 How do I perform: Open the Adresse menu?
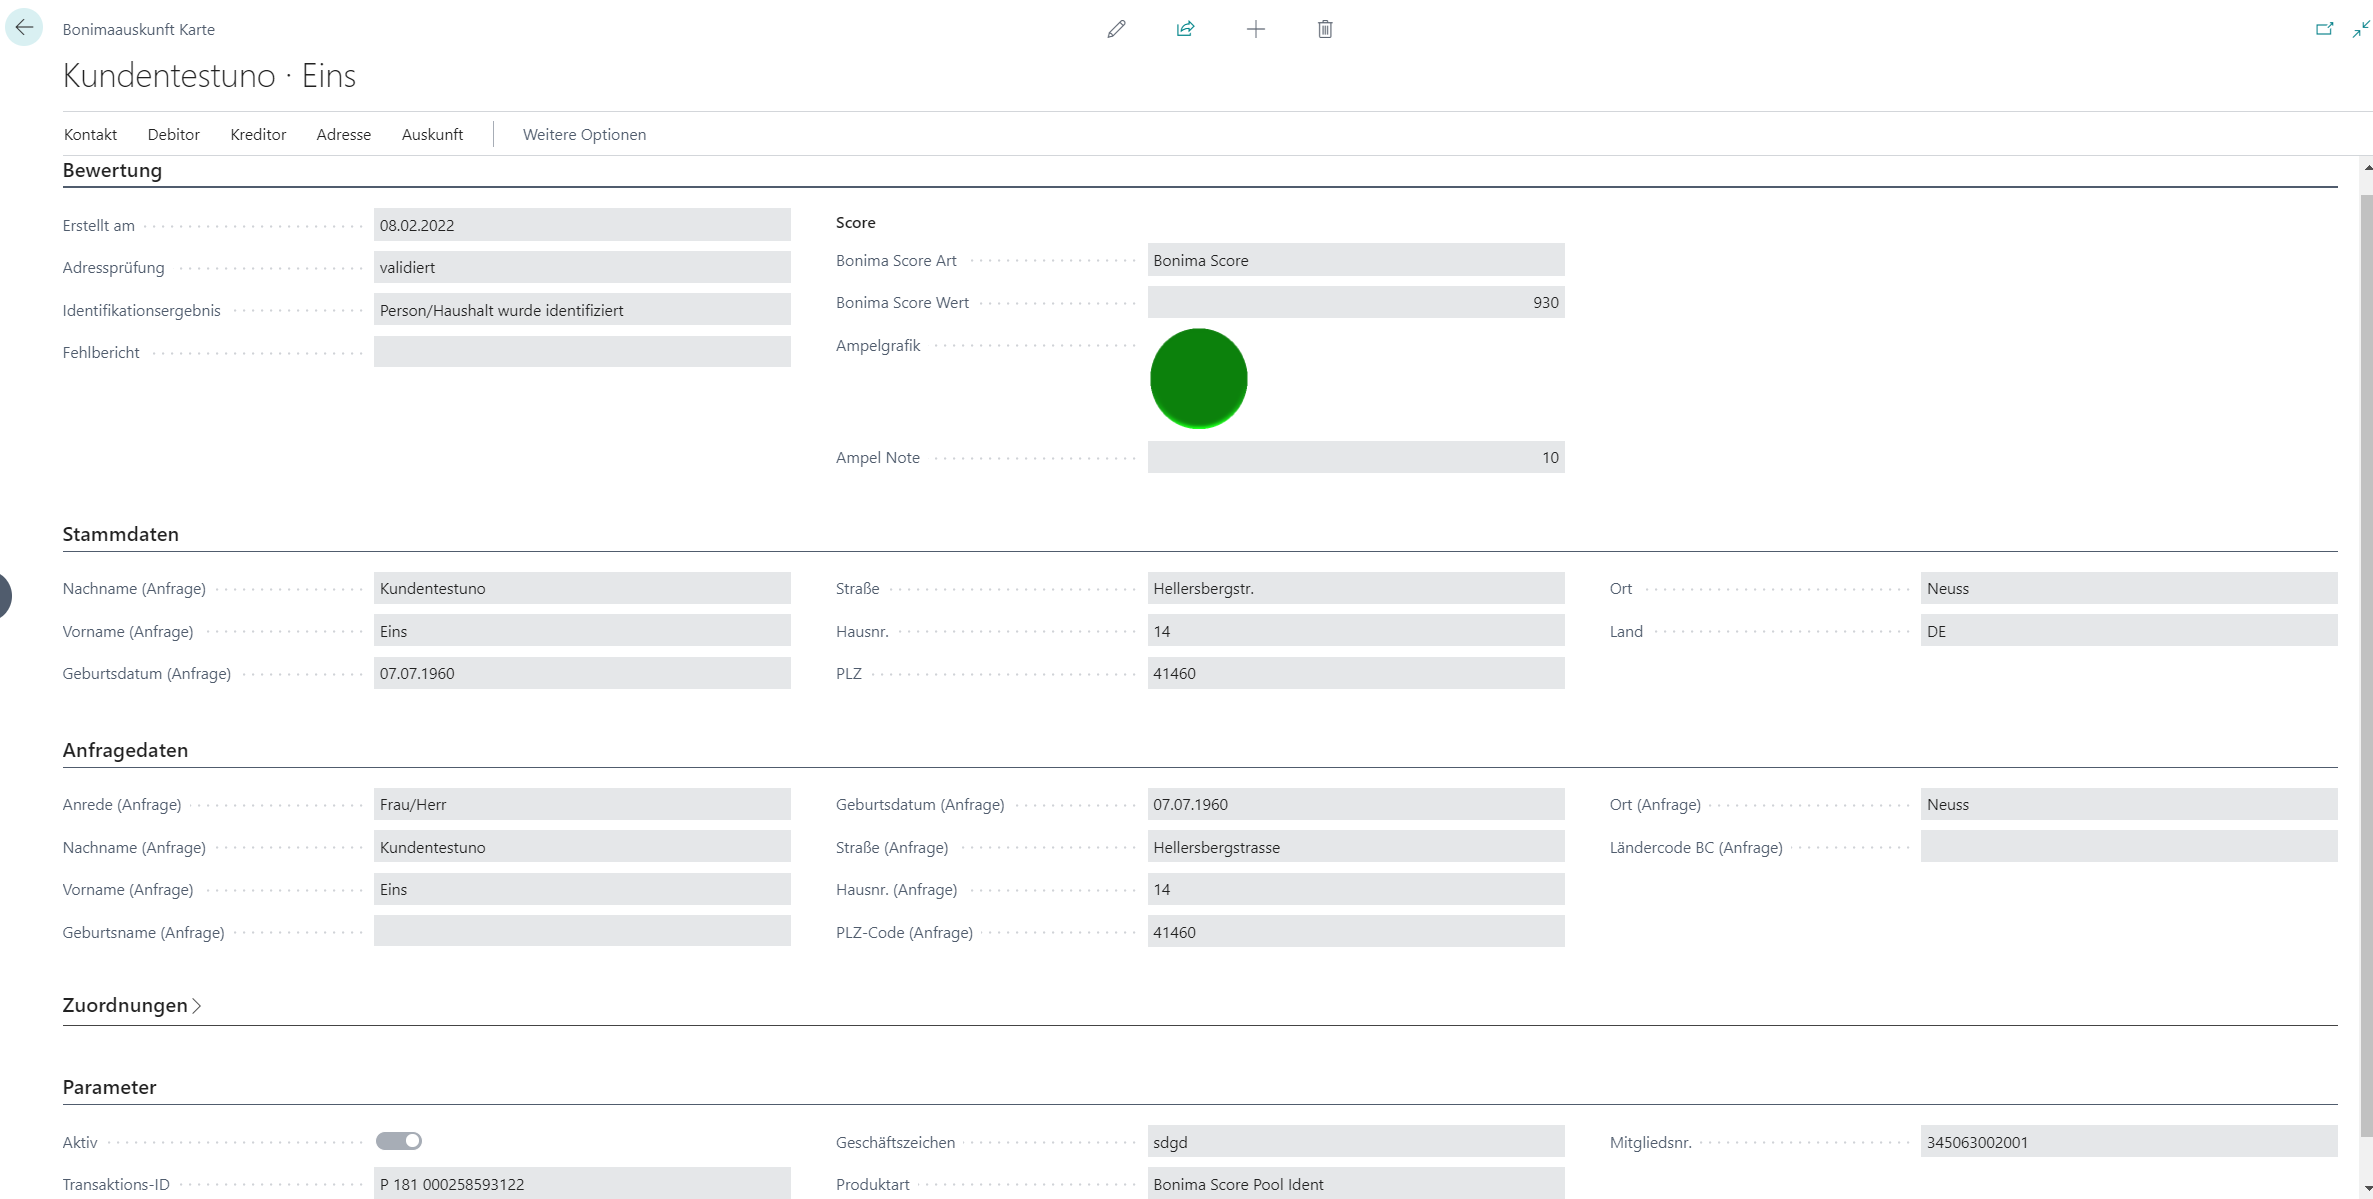tap(343, 134)
